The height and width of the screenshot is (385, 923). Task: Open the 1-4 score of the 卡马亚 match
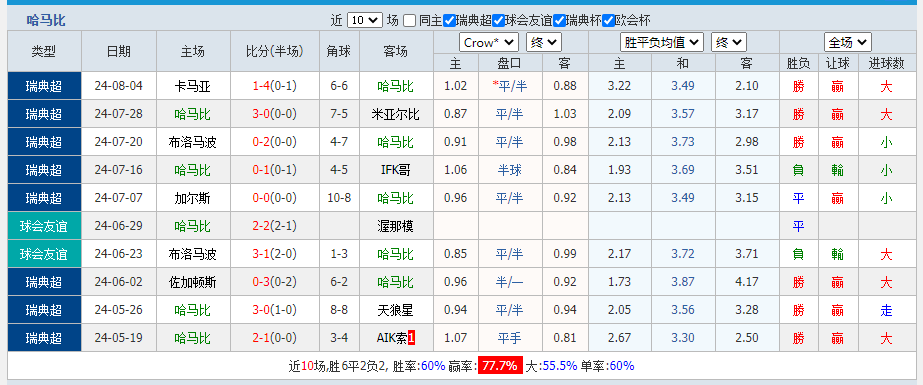tap(261, 87)
